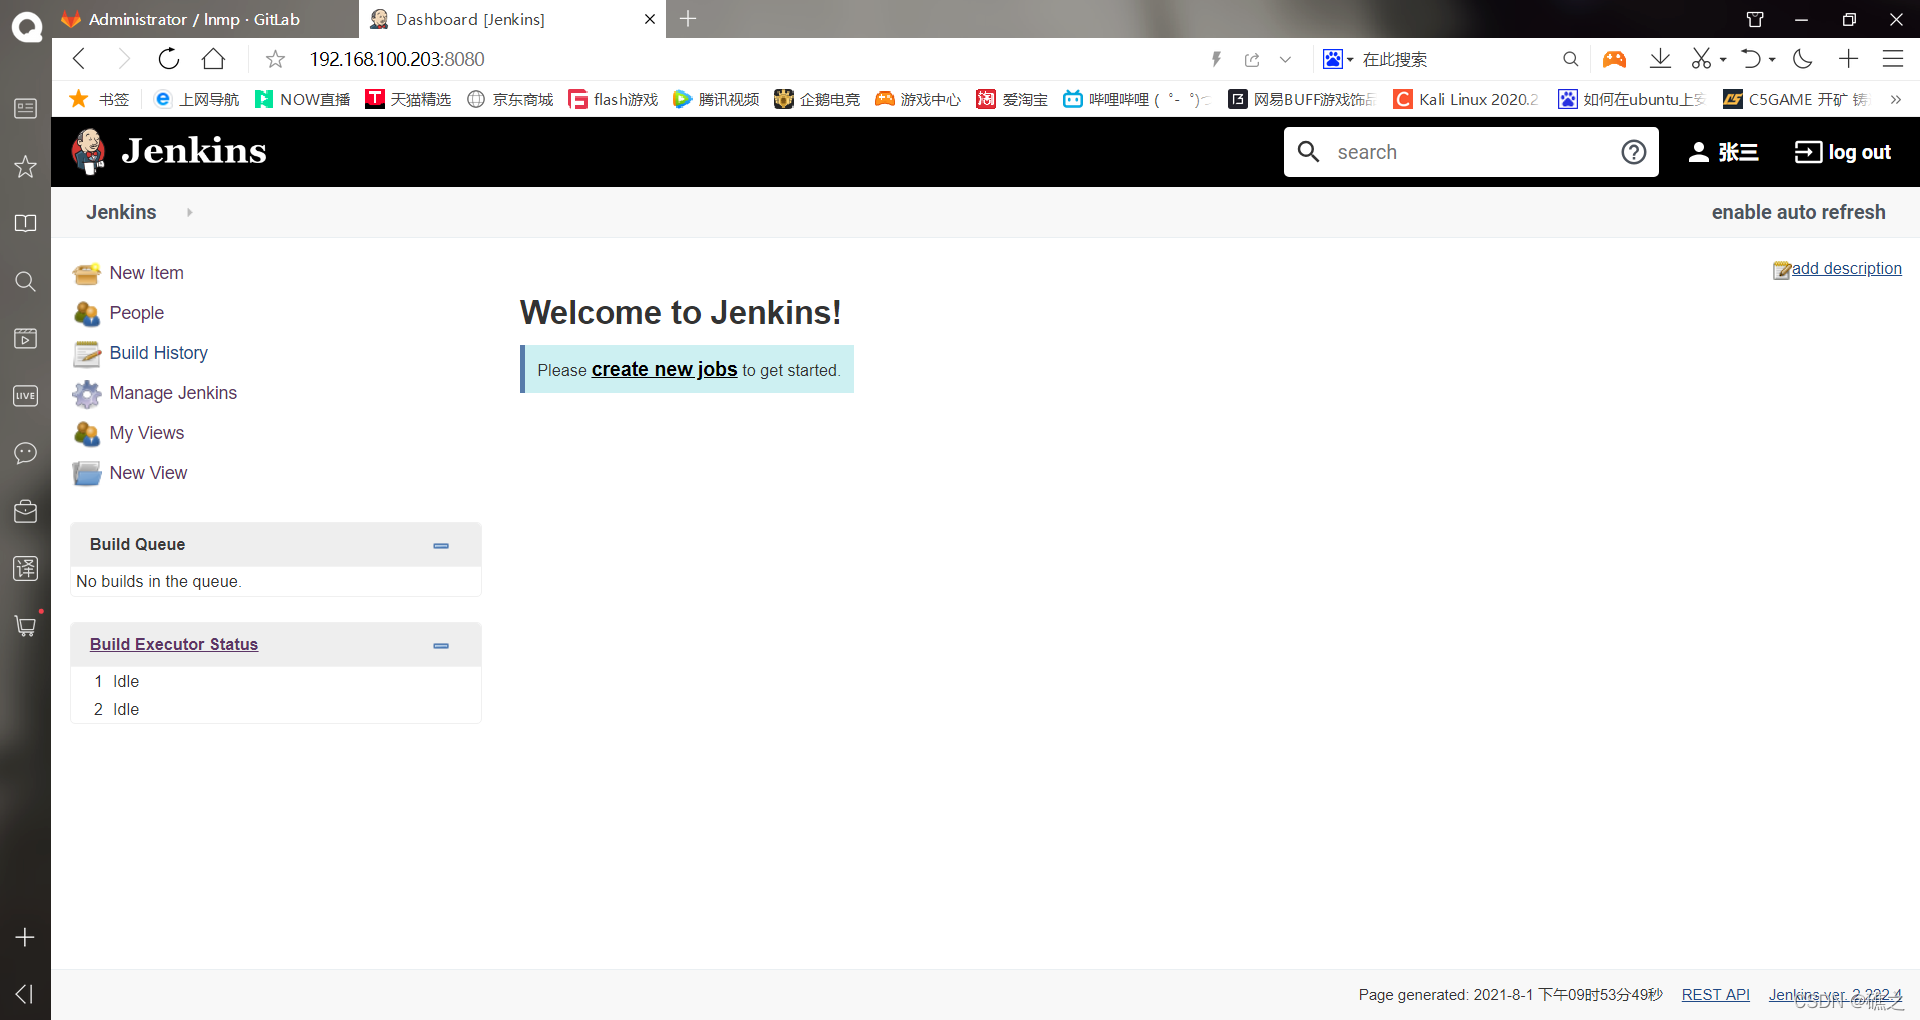Image resolution: width=1920 pixels, height=1020 pixels.
Task: Open a new browser tab
Action: [688, 19]
